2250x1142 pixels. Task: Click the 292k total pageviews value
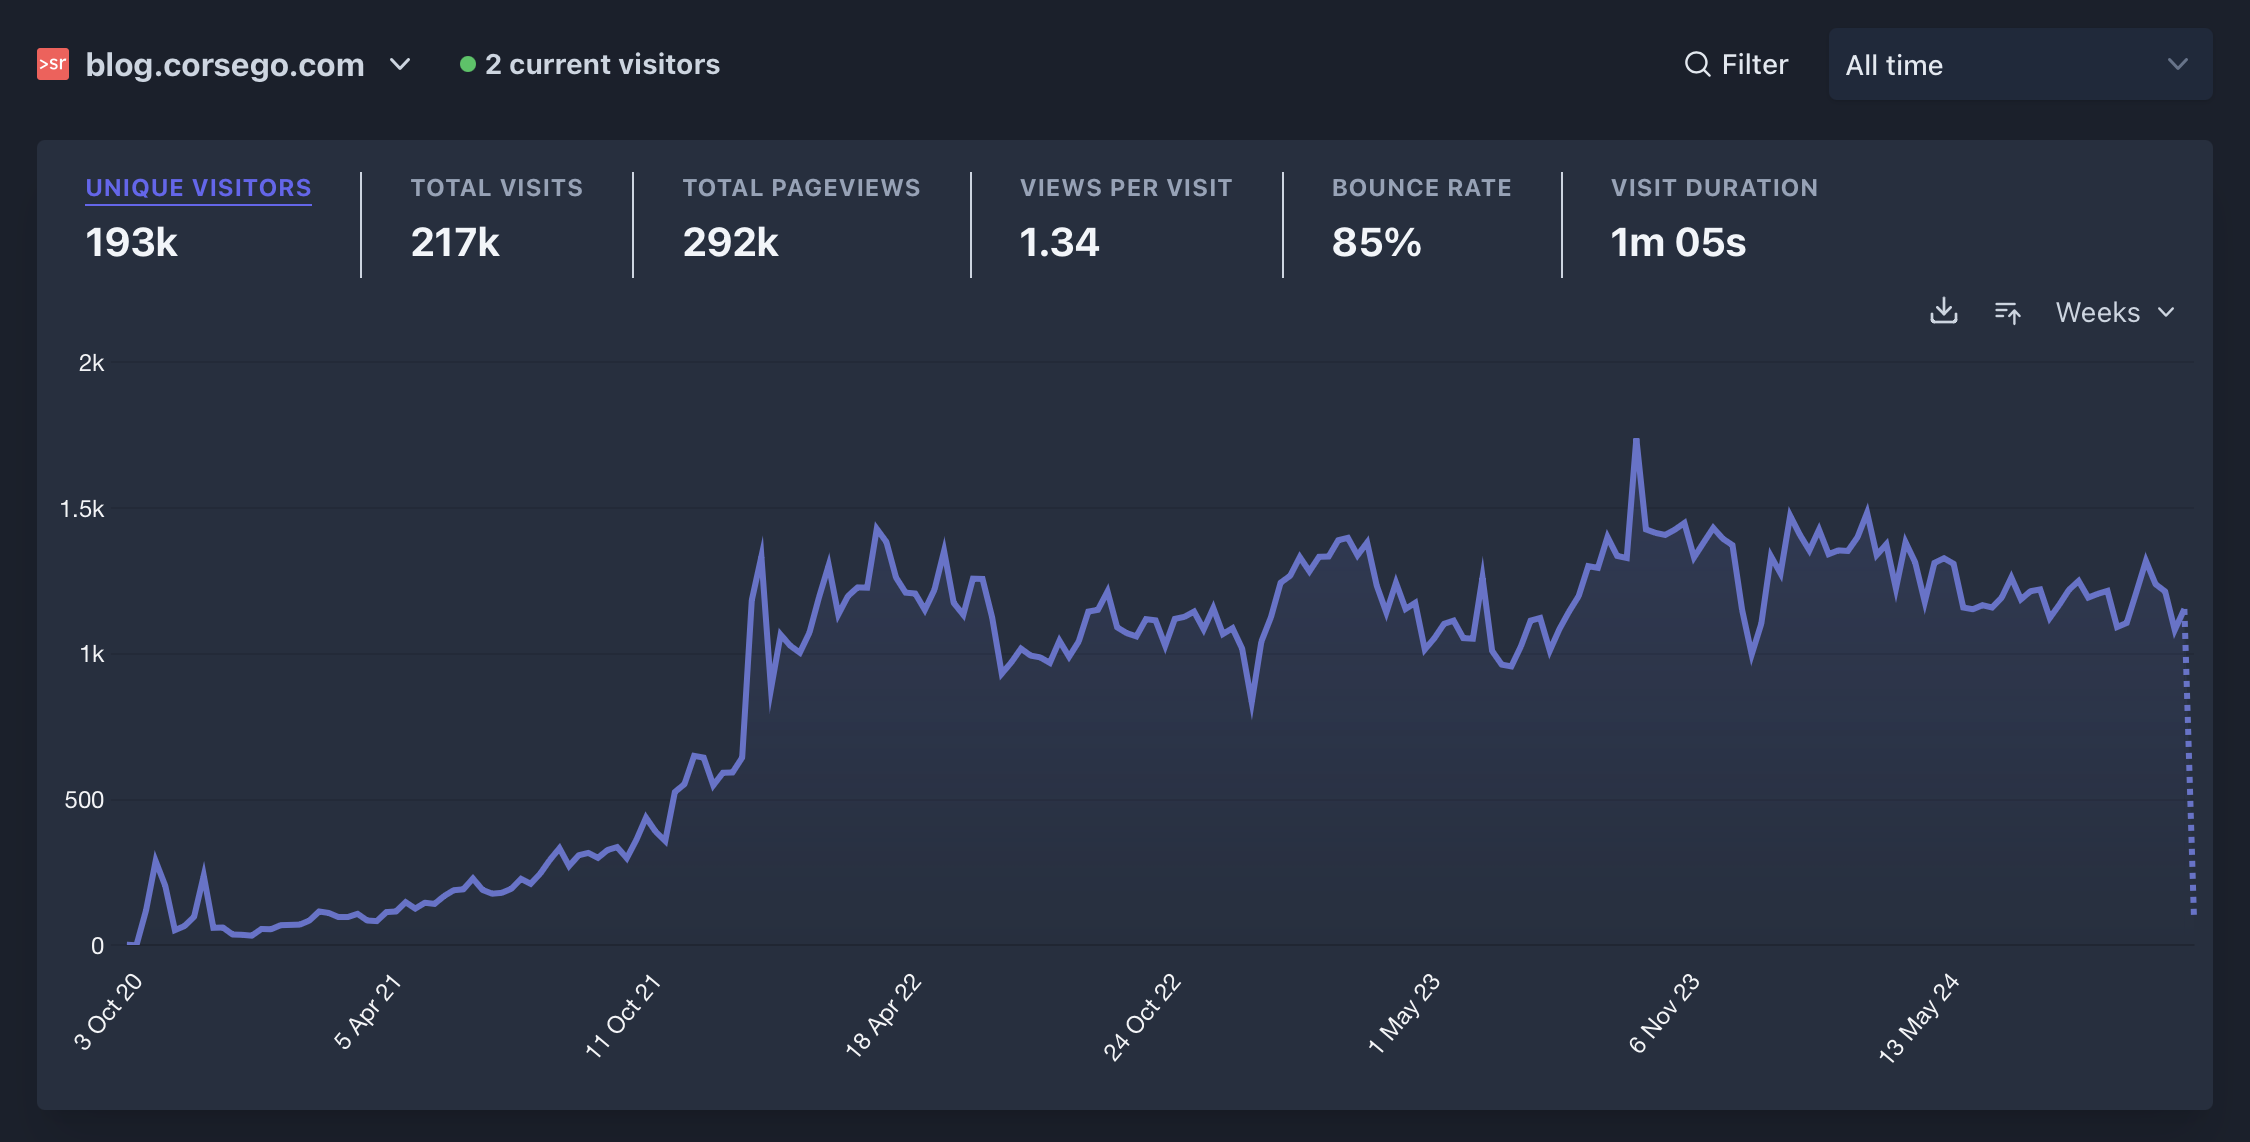[730, 243]
